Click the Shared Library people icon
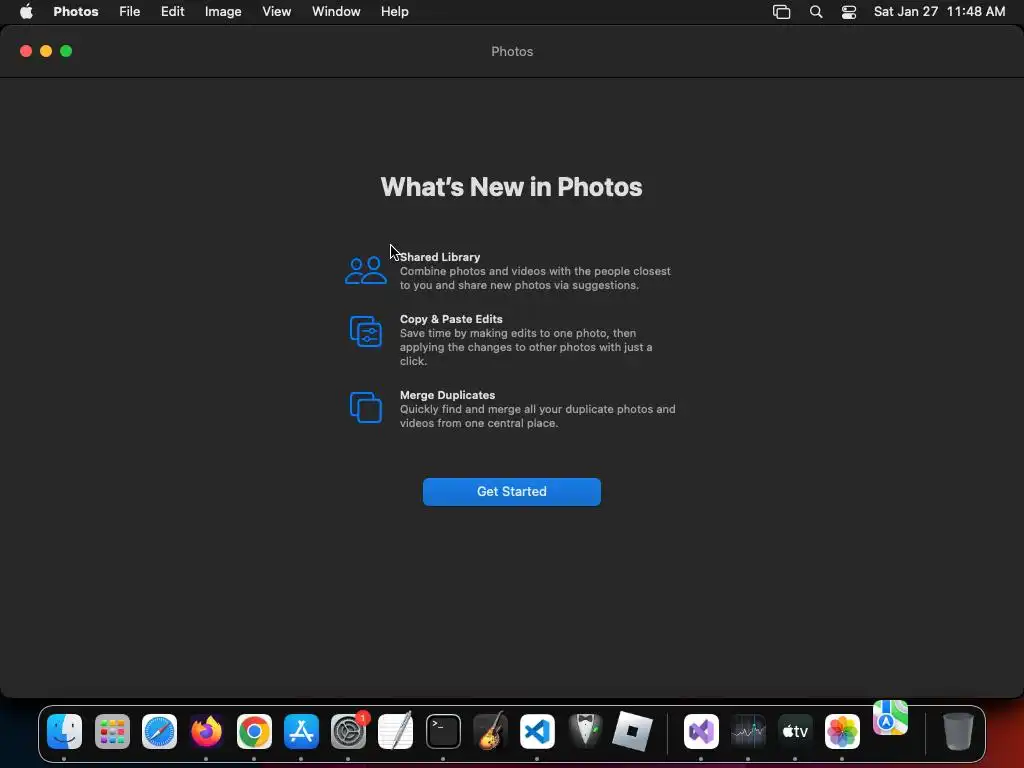The width and height of the screenshot is (1024, 768). pyautogui.click(x=366, y=270)
